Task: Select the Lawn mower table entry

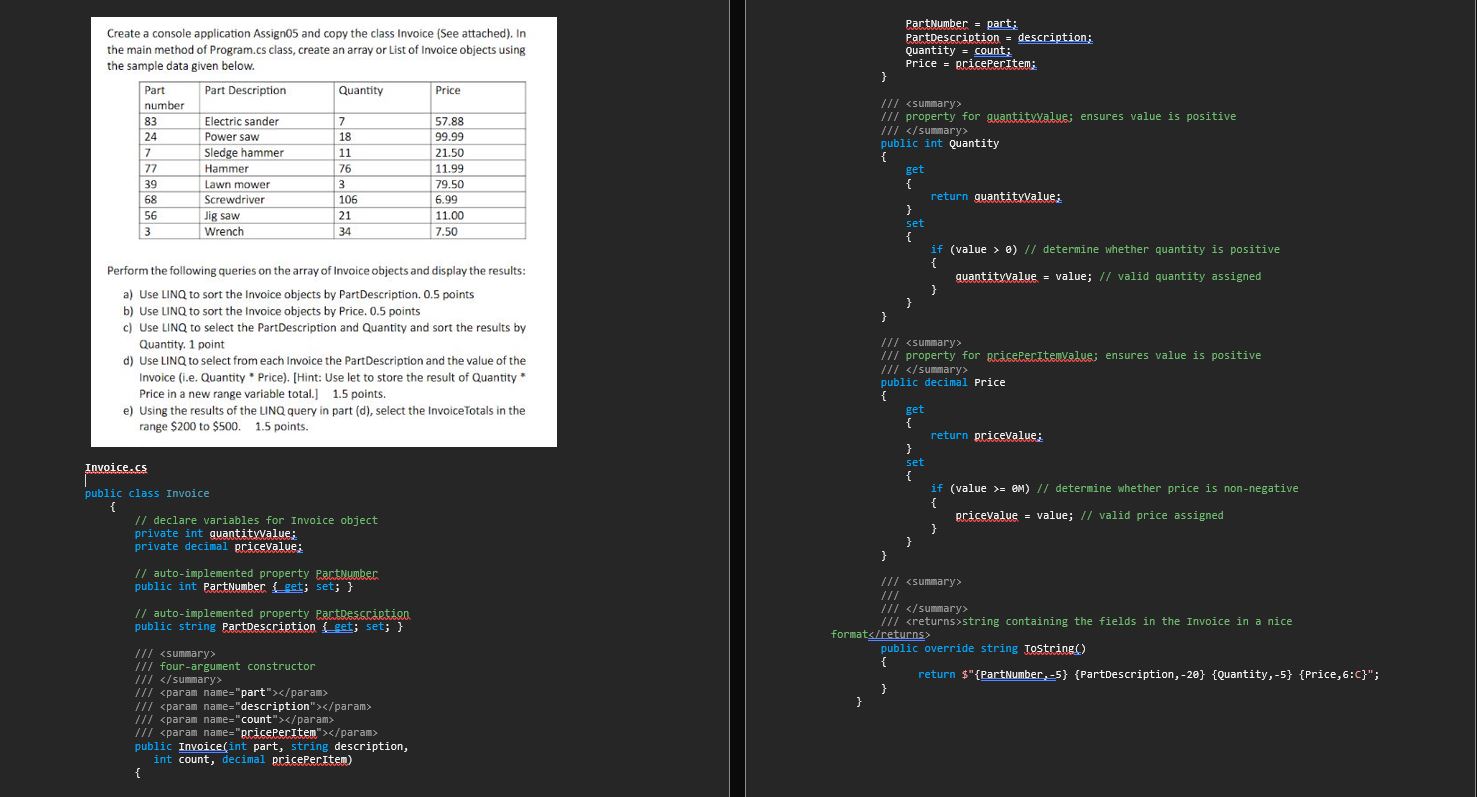Action: 236,184
